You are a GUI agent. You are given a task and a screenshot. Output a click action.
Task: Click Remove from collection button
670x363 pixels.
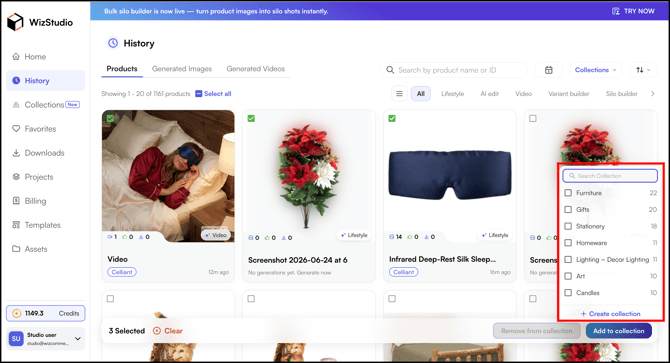tap(537, 331)
